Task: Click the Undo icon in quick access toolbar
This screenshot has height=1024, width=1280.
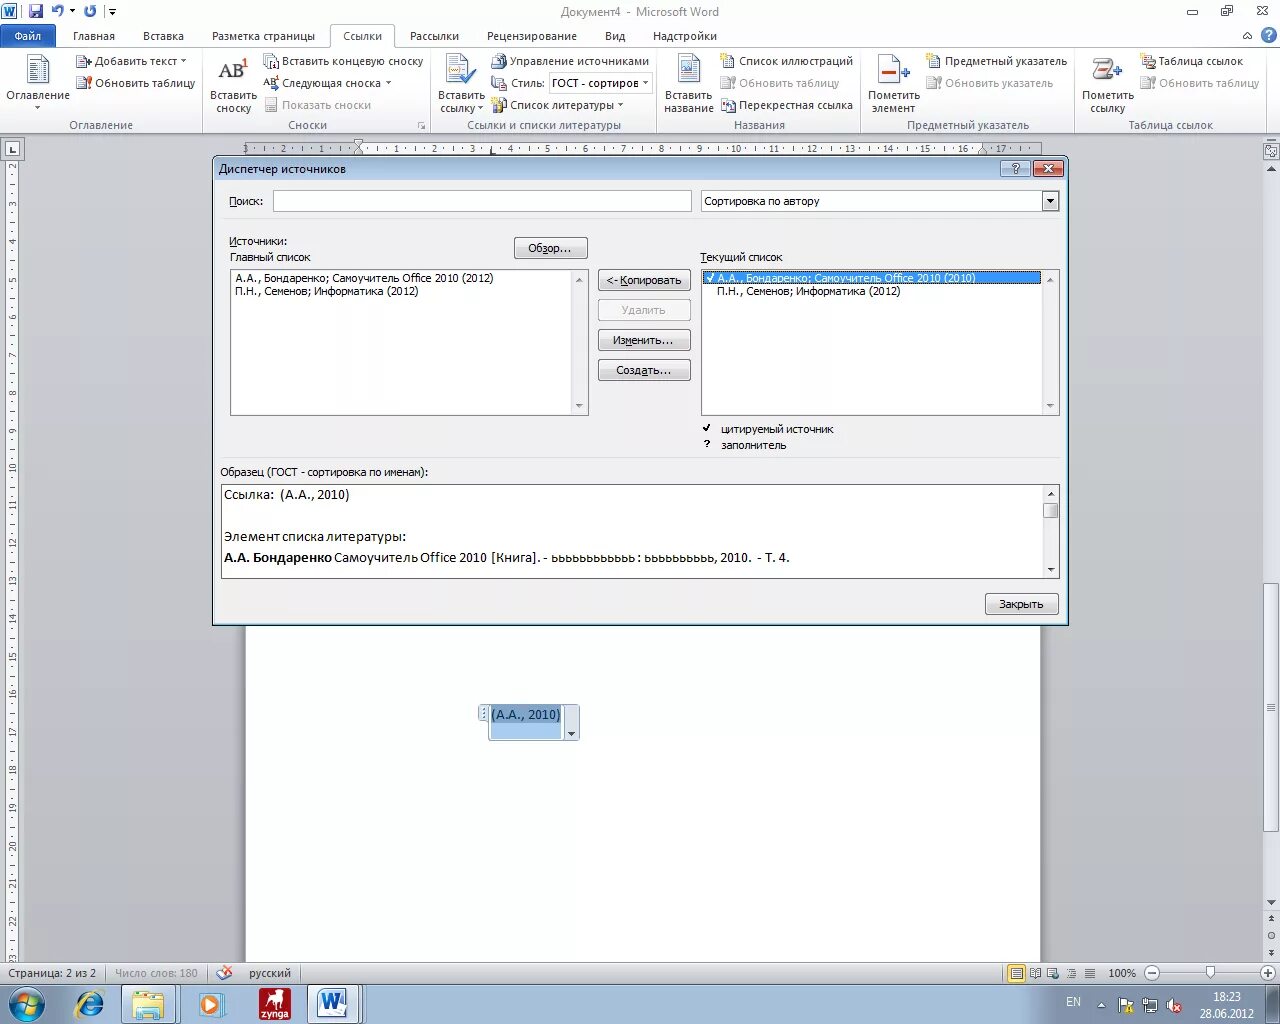Action: tap(58, 11)
